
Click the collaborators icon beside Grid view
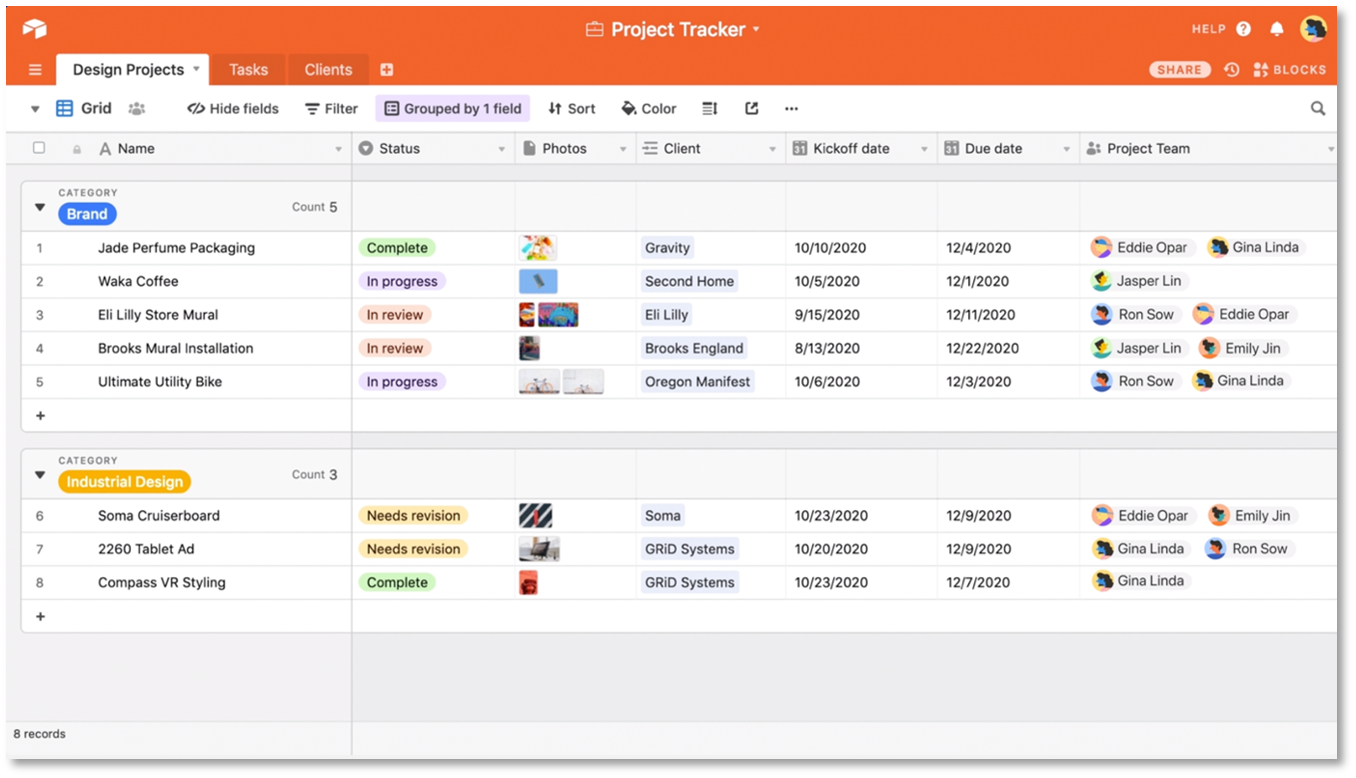click(x=137, y=108)
